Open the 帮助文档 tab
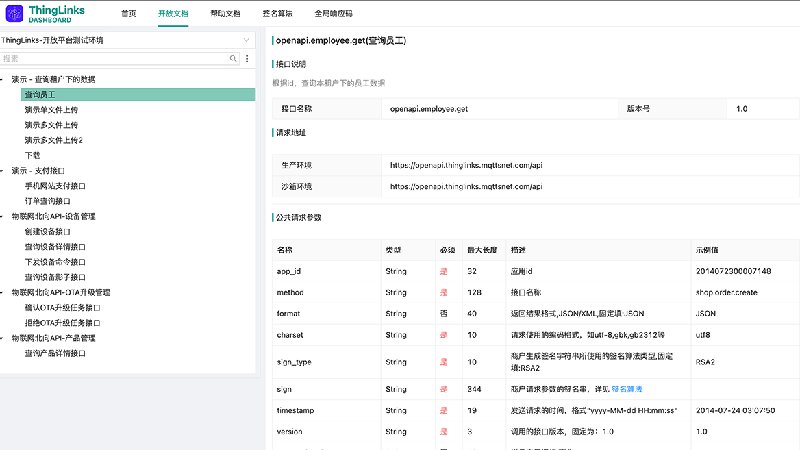 [225, 13]
